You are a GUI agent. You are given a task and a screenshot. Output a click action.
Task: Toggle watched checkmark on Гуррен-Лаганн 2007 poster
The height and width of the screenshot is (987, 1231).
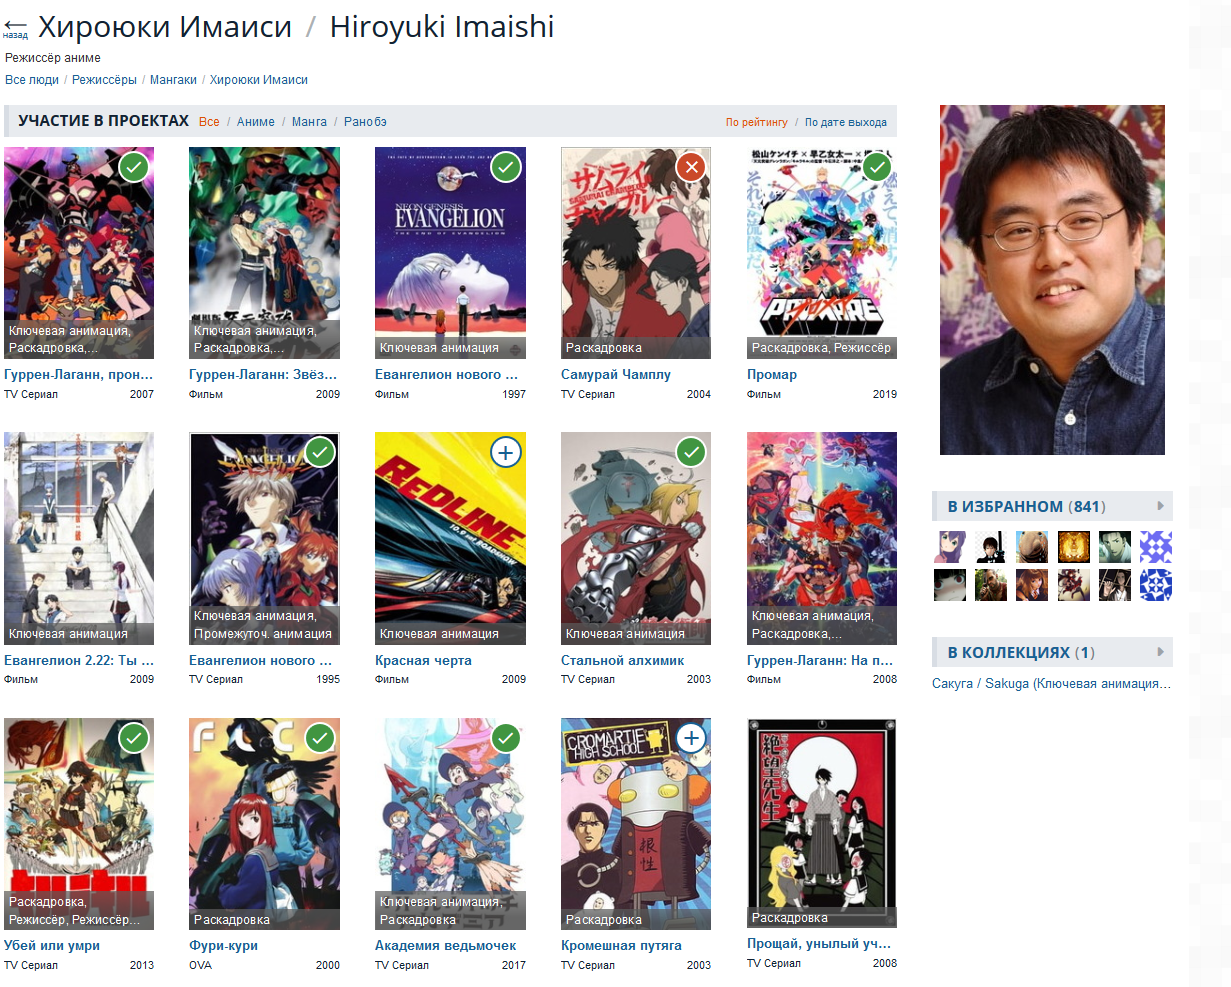click(134, 167)
